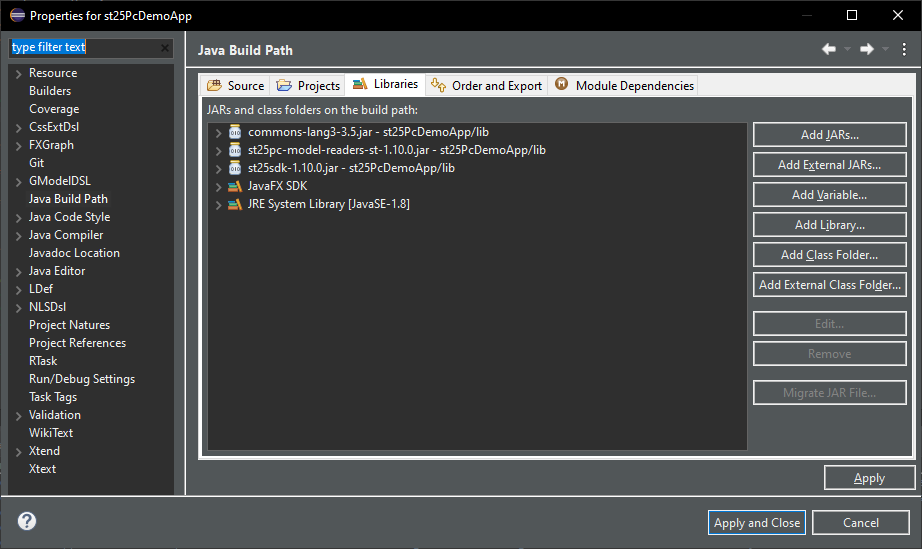This screenshot has height=549, width=922.
Task: Expand the Validation preferences node
Action: (19, 415)
